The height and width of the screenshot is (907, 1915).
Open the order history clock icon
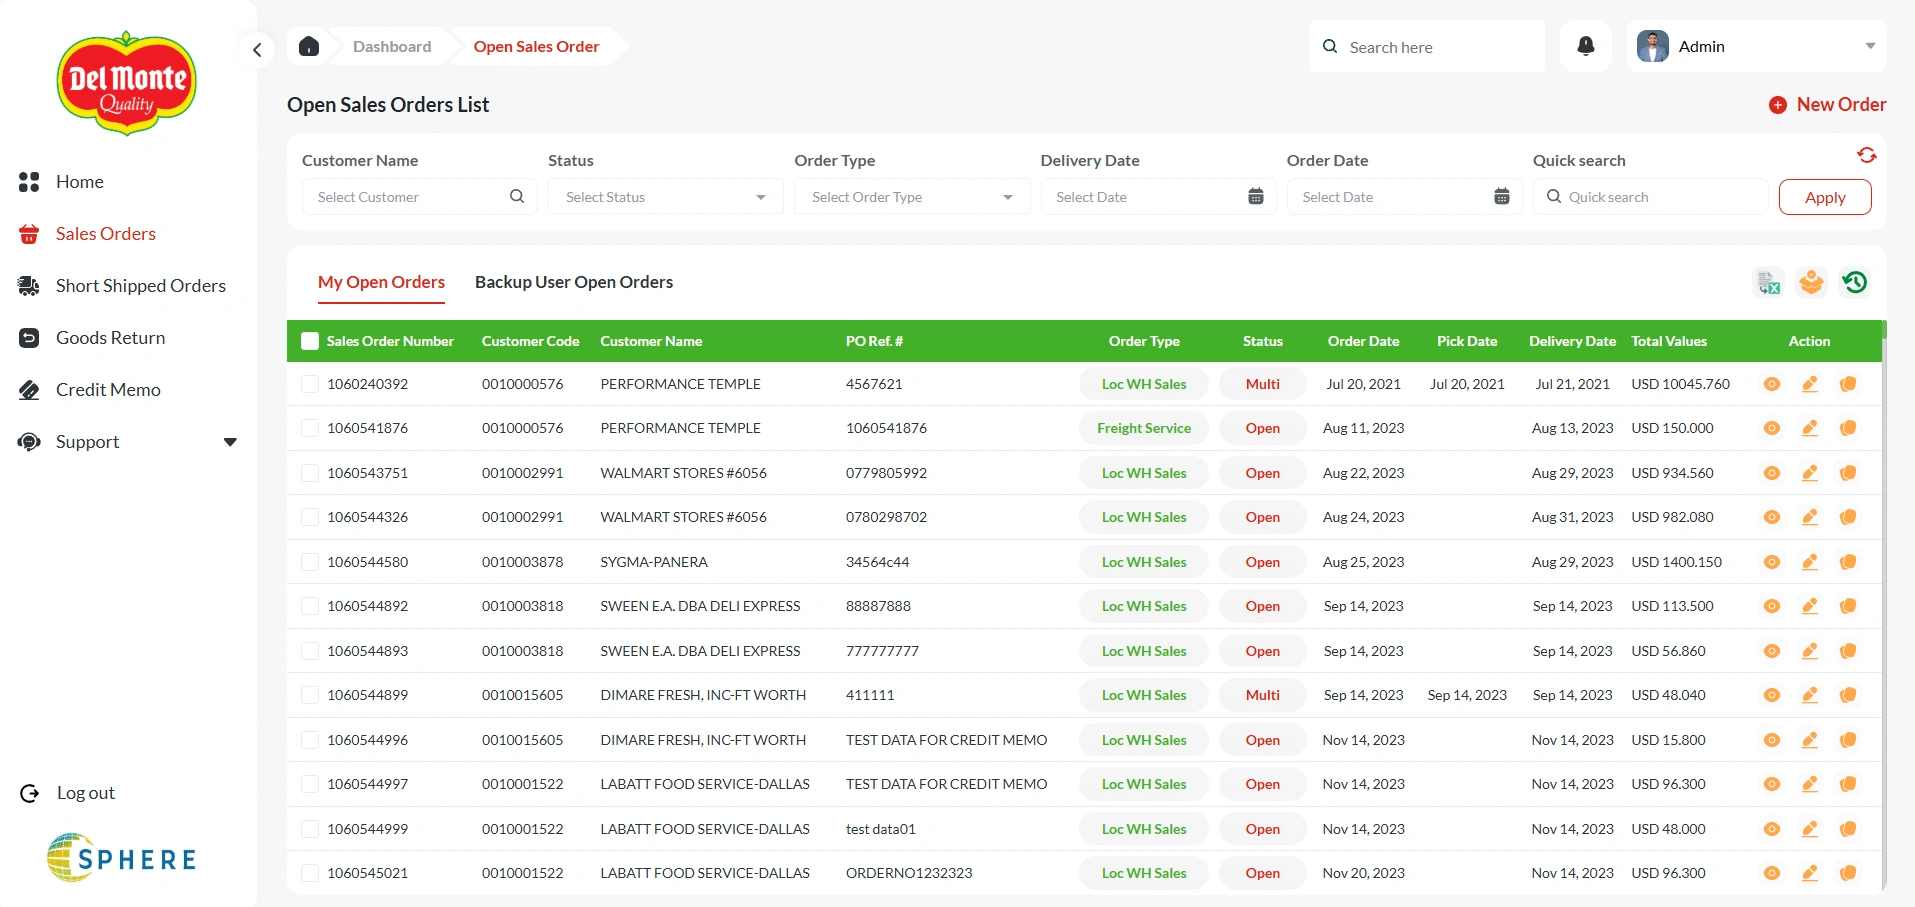coord(1854,283)
